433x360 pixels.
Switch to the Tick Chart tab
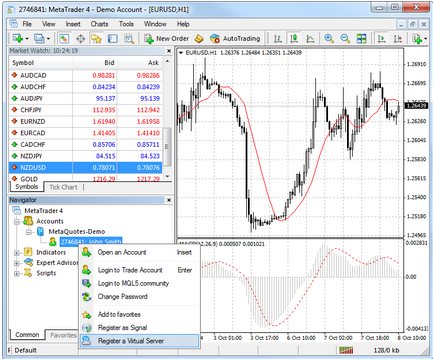click(x=63, y=187)
